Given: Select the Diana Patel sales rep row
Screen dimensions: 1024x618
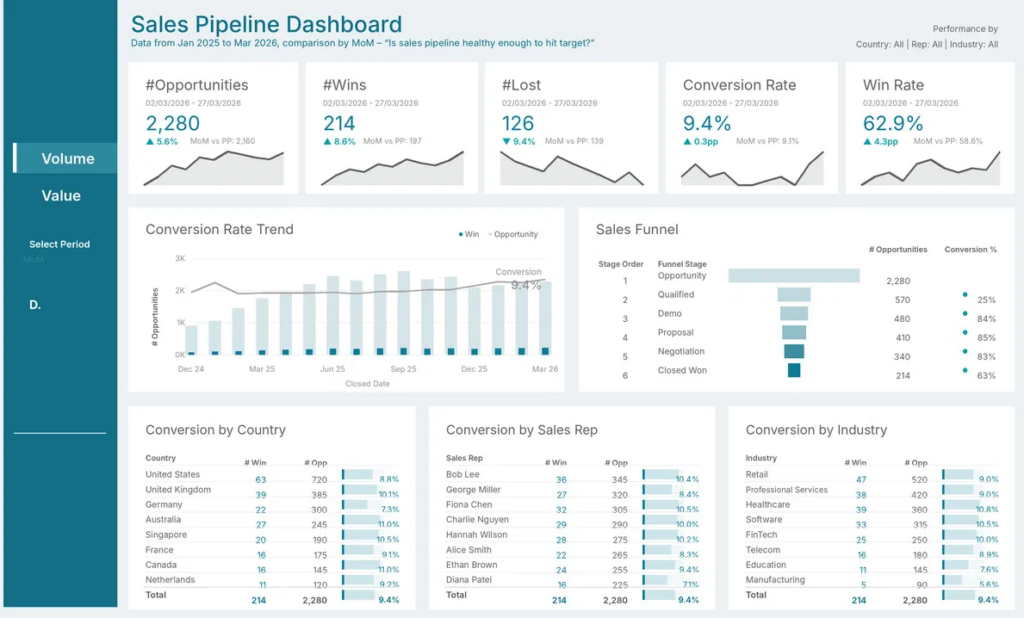Looking at the screenshot, I should [573, 581].
